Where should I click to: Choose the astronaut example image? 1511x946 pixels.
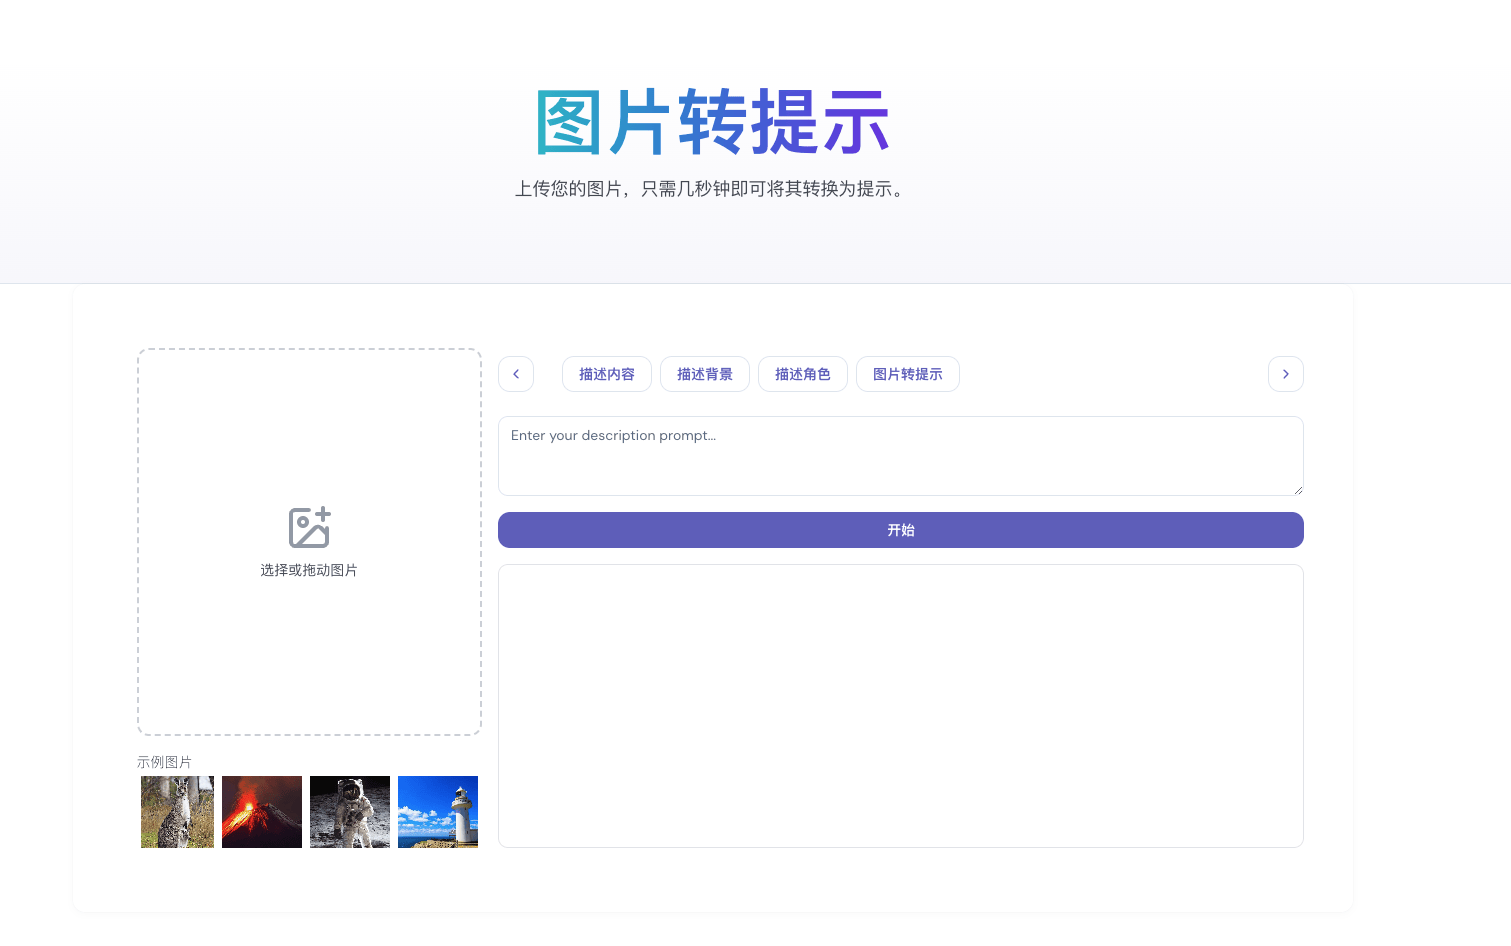[x=350, y=812]
